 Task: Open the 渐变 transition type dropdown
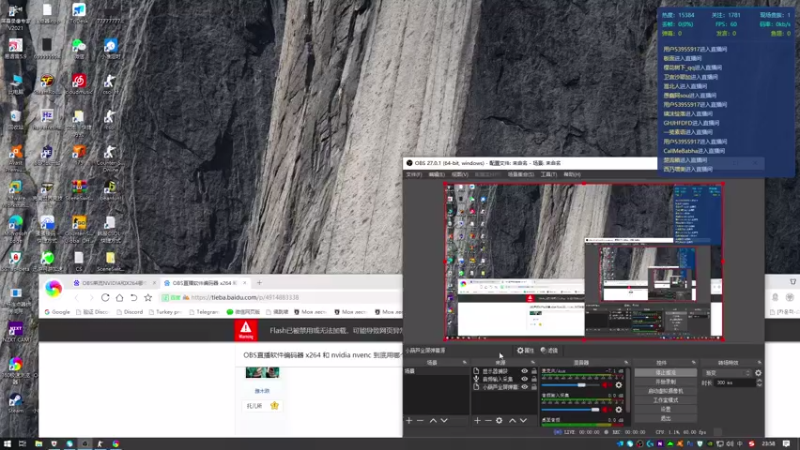pyautogui.click(x=728, y=373)
